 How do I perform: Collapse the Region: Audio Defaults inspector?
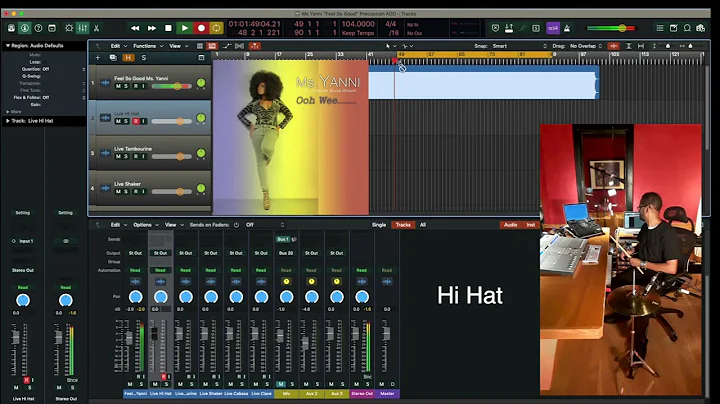coord(8,45)
